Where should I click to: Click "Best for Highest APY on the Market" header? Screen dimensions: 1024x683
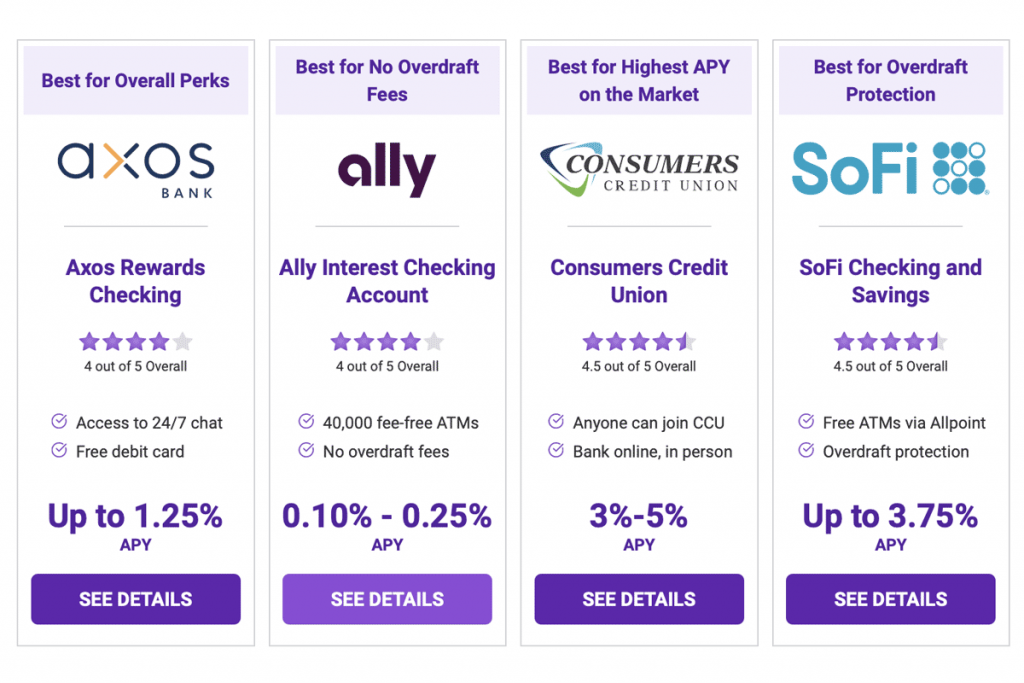pyautogui.click(x=639, y=80)
